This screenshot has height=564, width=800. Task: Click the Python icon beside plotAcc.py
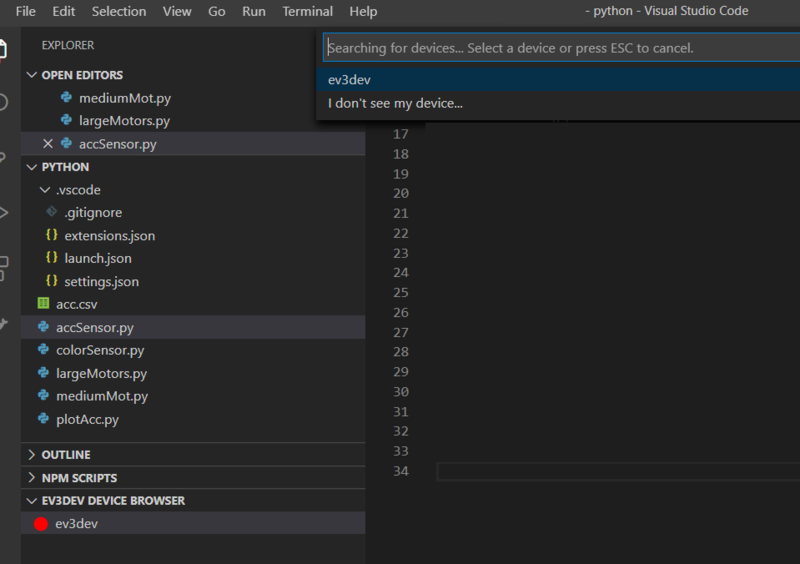(x=43, y=419)
